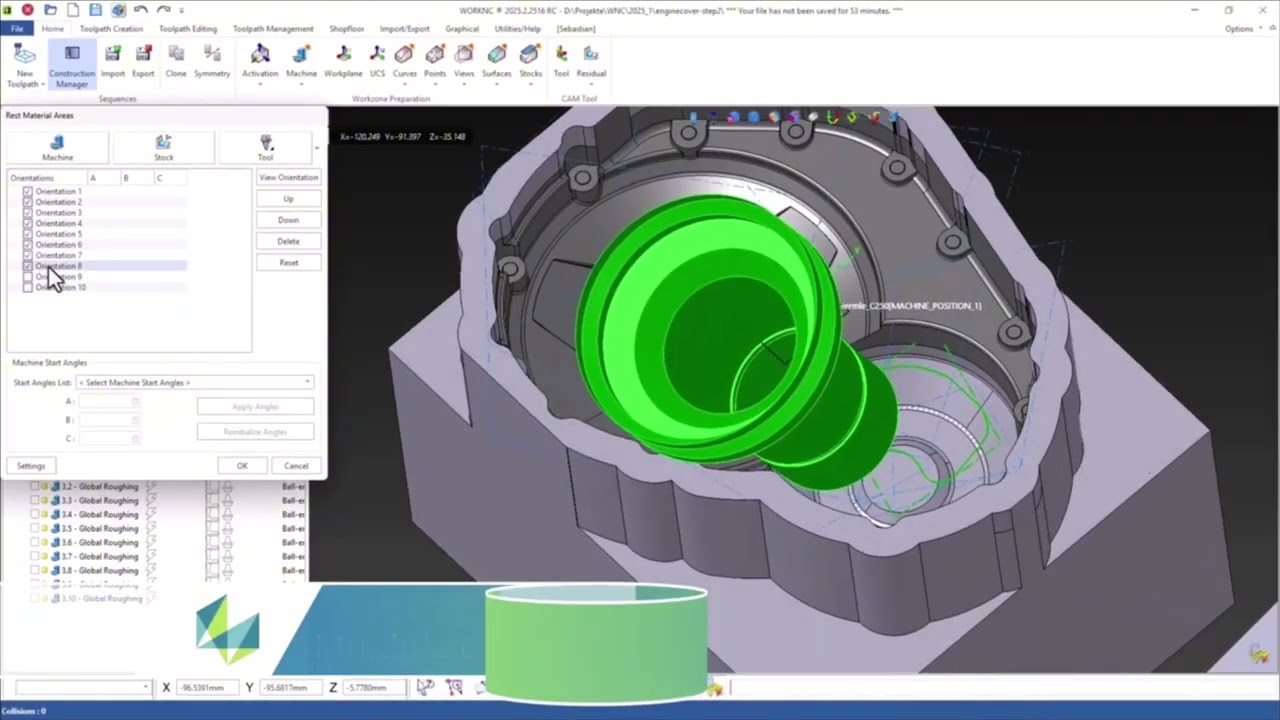Select the 3.4 Global Roughing toolpath
Image resolution: width=1280 pixels, height=720 pixels.
point(108,514)
